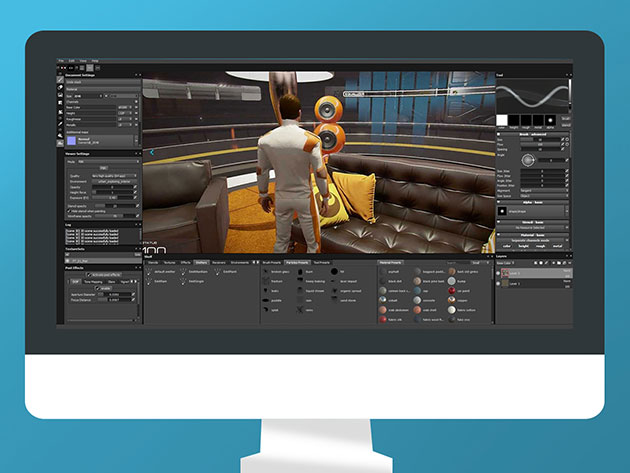The height and width of the screenshot is (473, 630).
Task: Select the Projection tool in left toolbar
Action: click(60, 95)
